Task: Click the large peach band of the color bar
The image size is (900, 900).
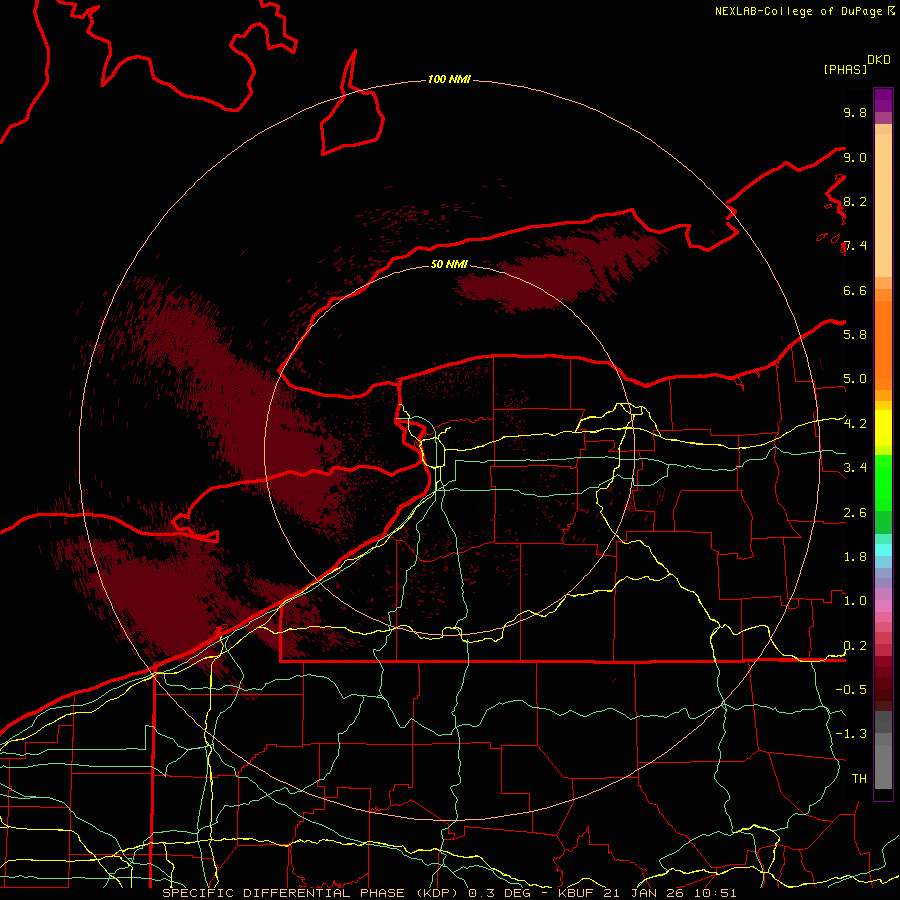Action: tap(883, 205)
